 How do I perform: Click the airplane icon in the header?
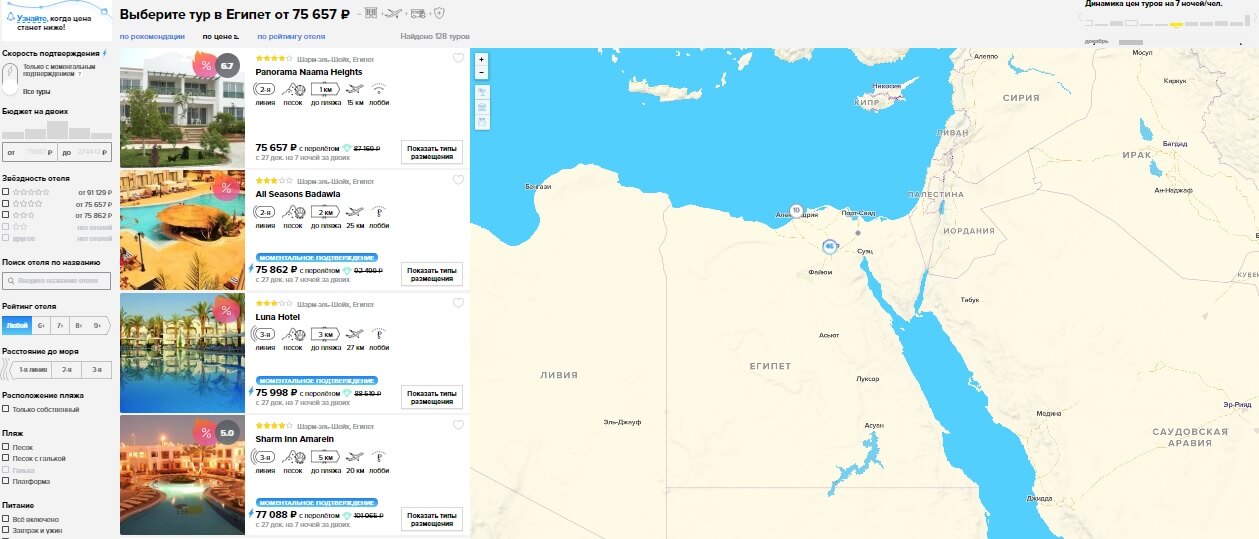click(x=394, y=13)
